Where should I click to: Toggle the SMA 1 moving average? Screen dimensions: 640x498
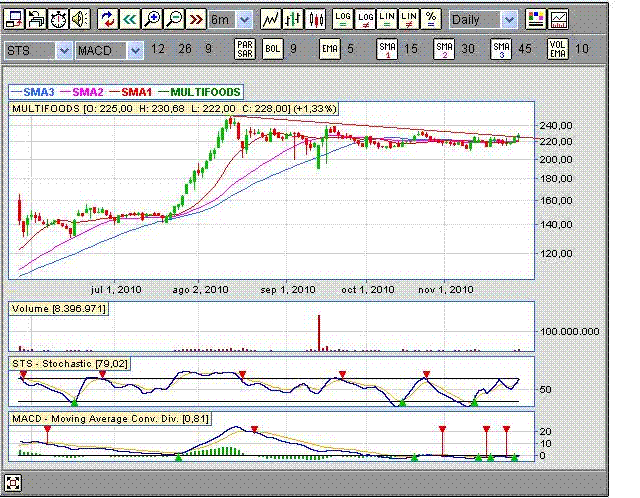(387, 49)
